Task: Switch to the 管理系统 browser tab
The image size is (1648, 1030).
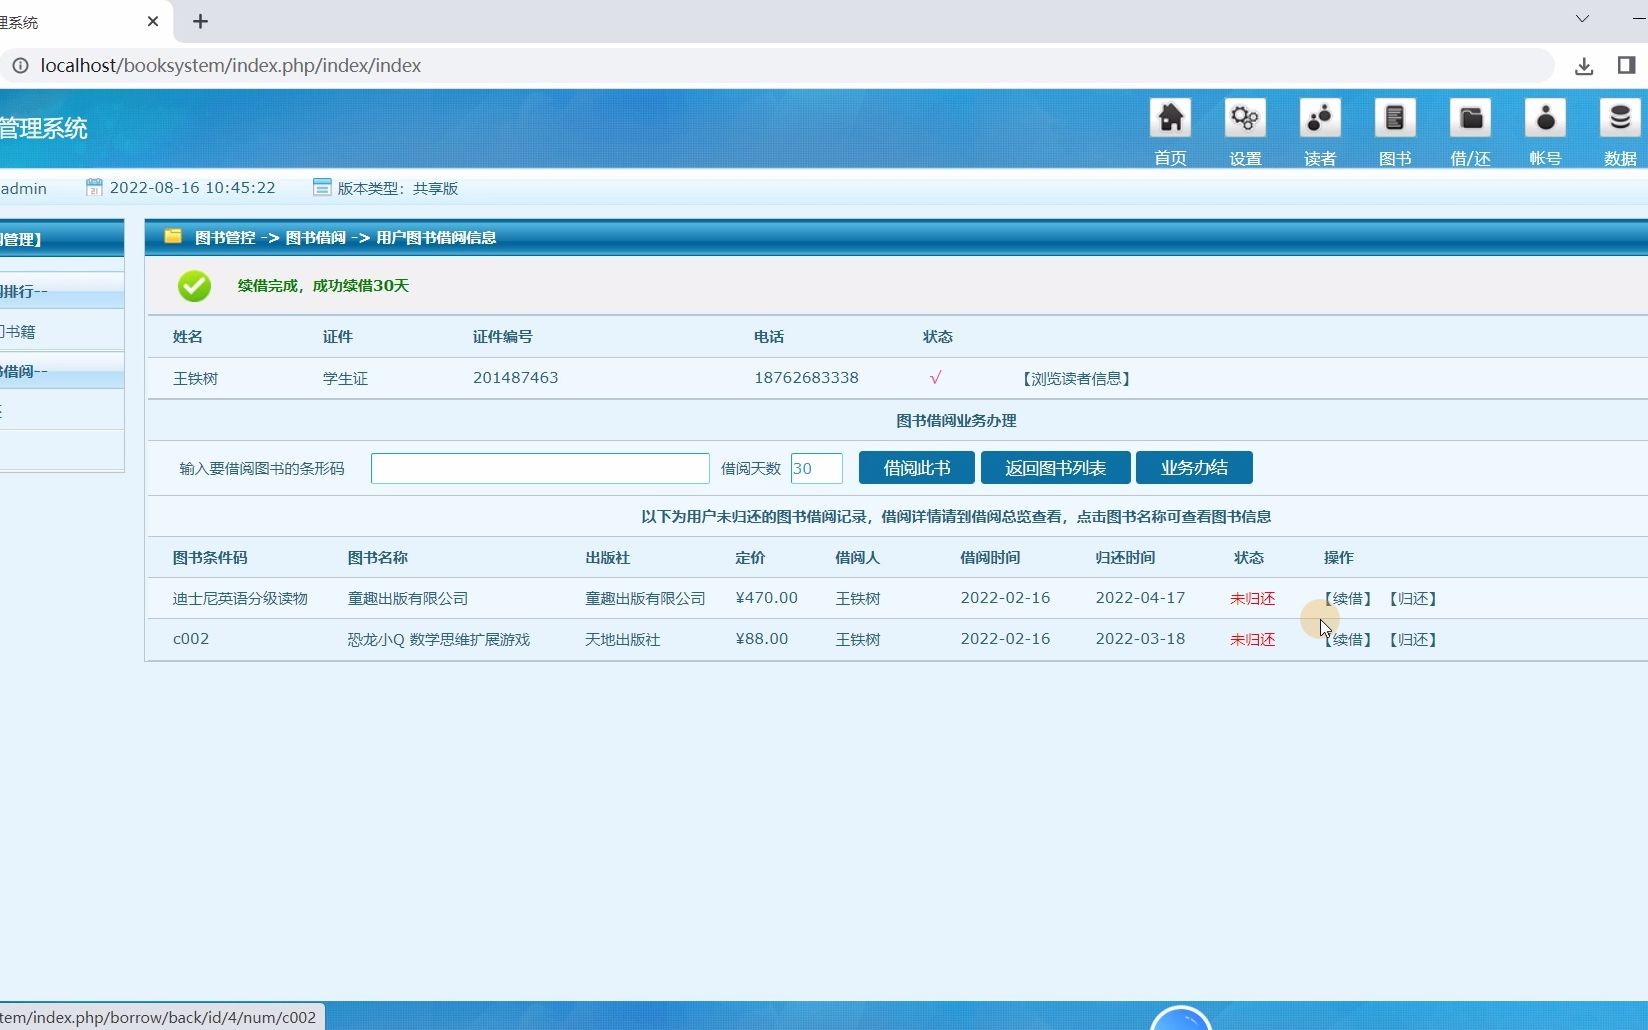Action: [x=70, y=21]
